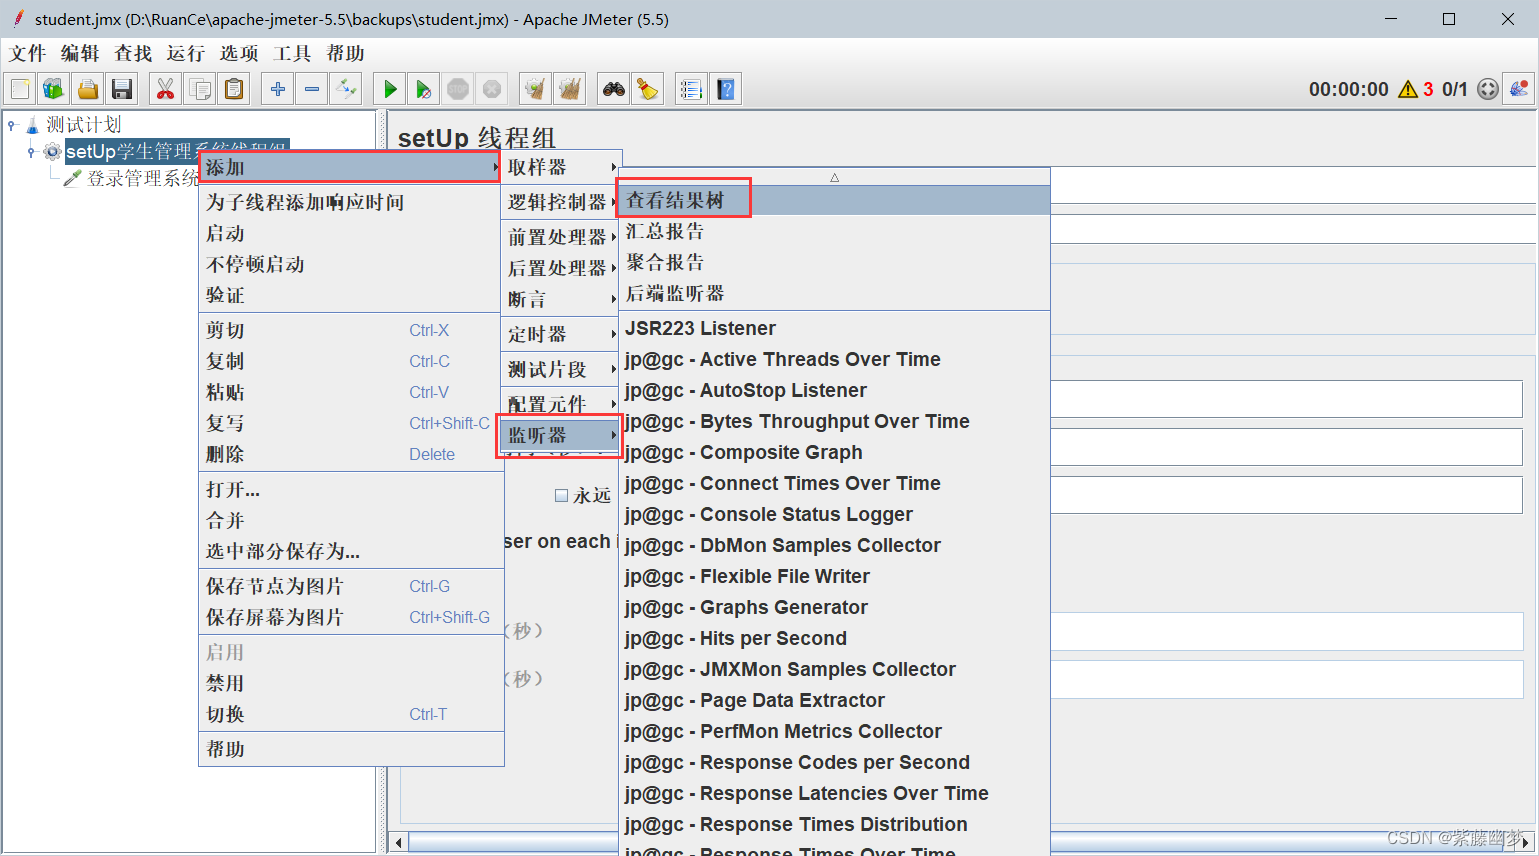Click the icon at the toolbar's right end
This screenshot has height=856, width=1539.
[x=1519, y=89]
